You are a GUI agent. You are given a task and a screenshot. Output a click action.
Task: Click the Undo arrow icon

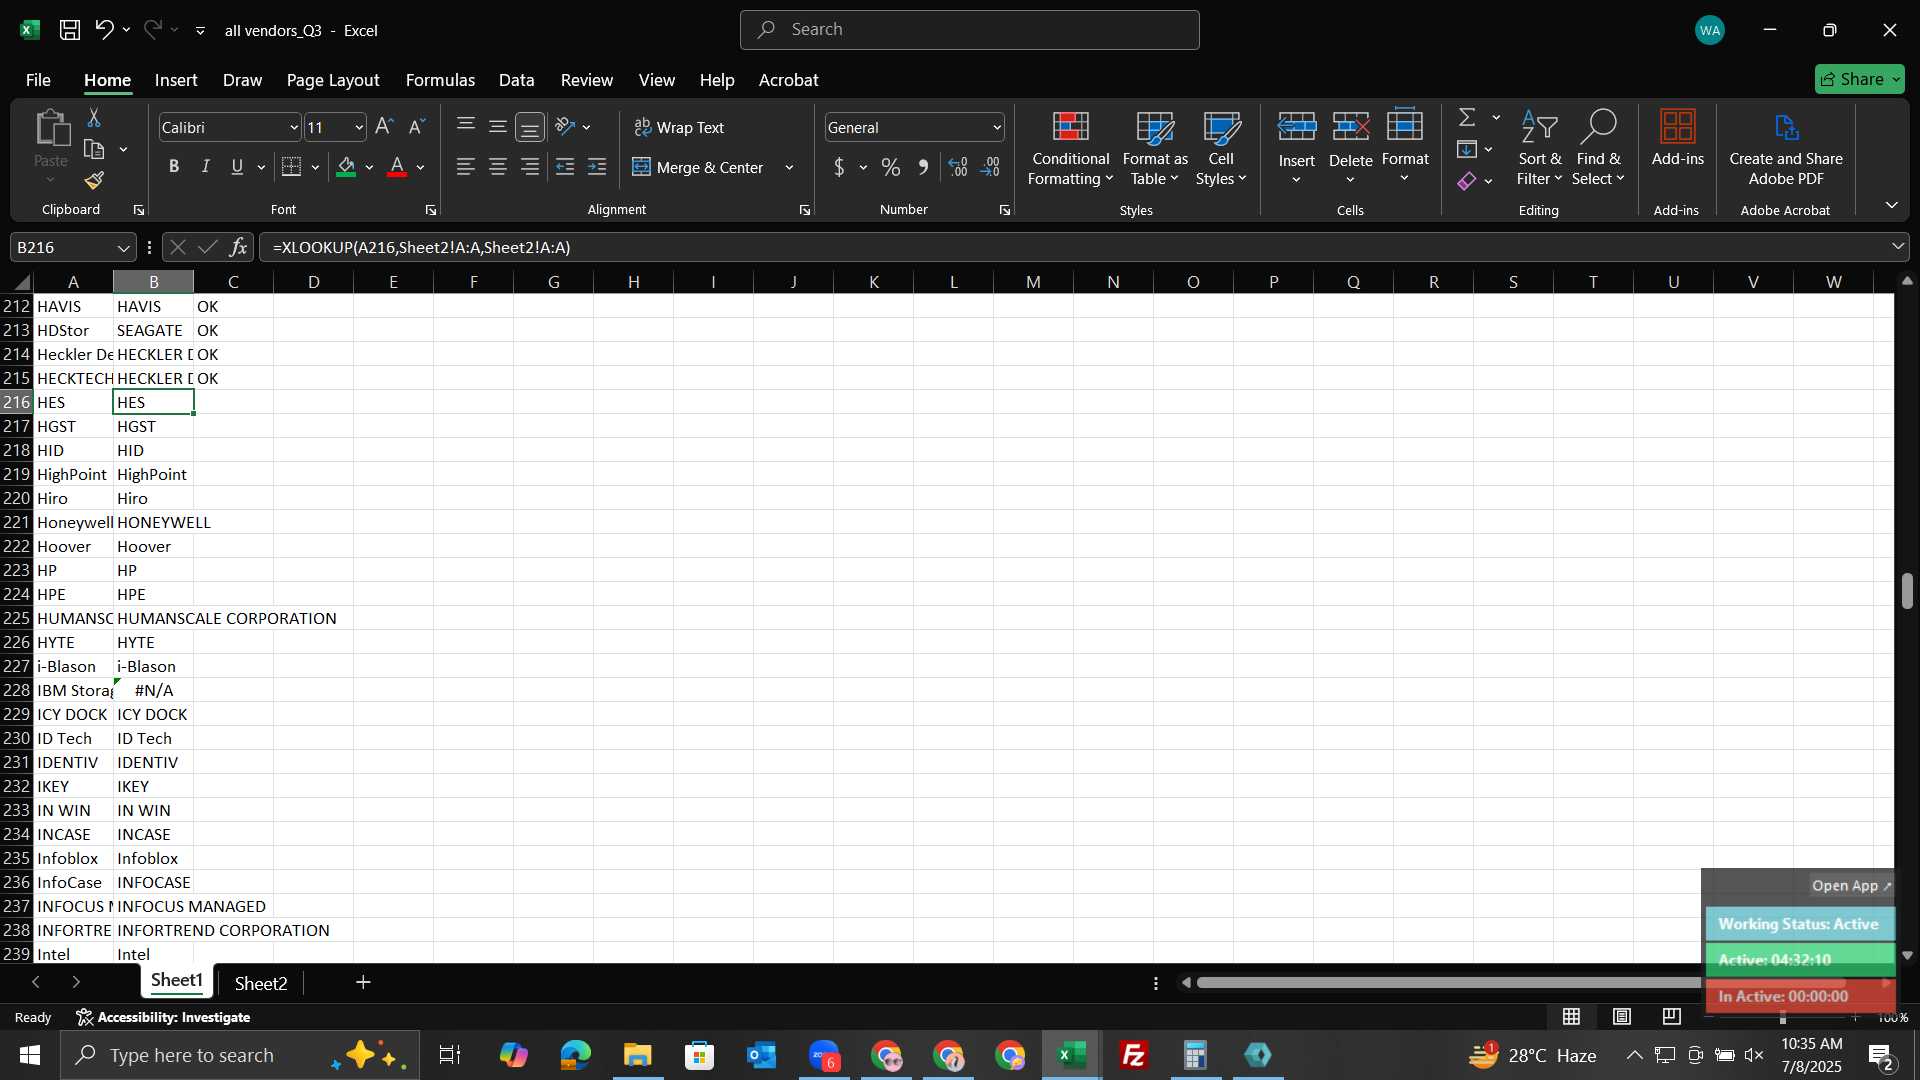coord(104,30)
